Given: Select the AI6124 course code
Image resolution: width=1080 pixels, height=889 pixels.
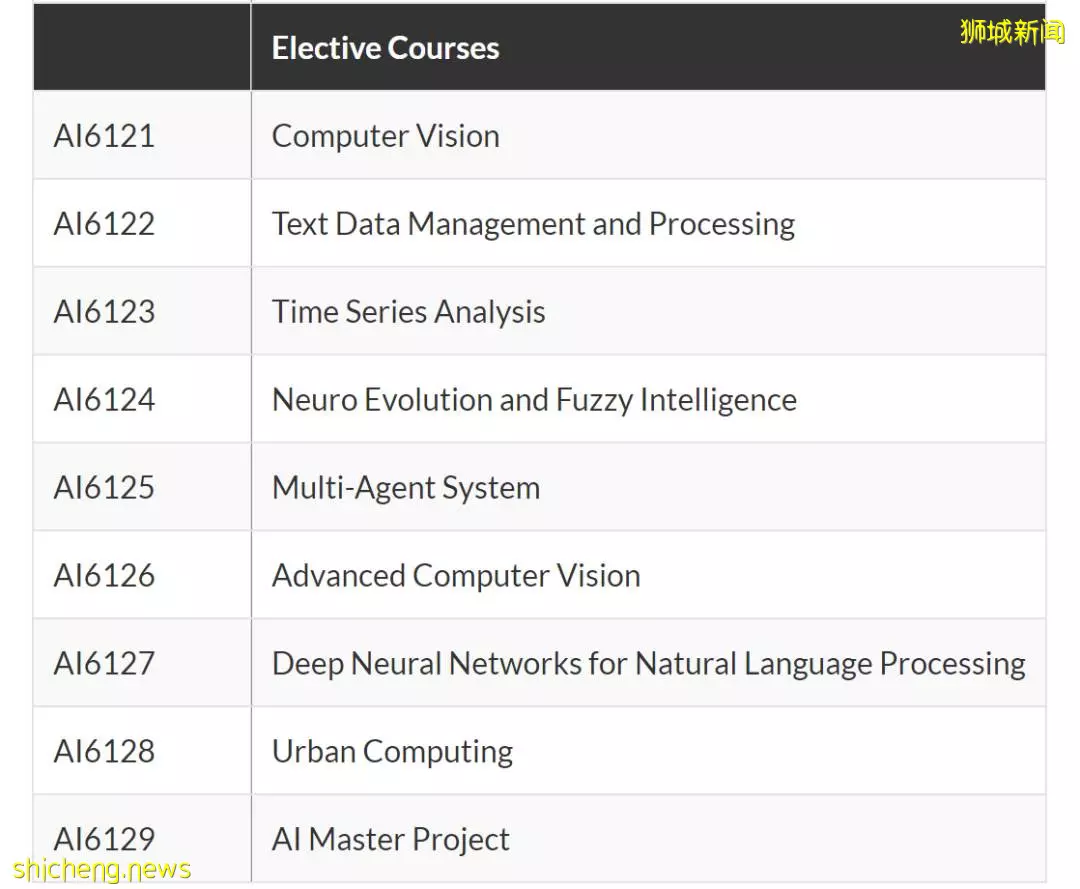Looking at the screenshot, I should coord(104,399).
